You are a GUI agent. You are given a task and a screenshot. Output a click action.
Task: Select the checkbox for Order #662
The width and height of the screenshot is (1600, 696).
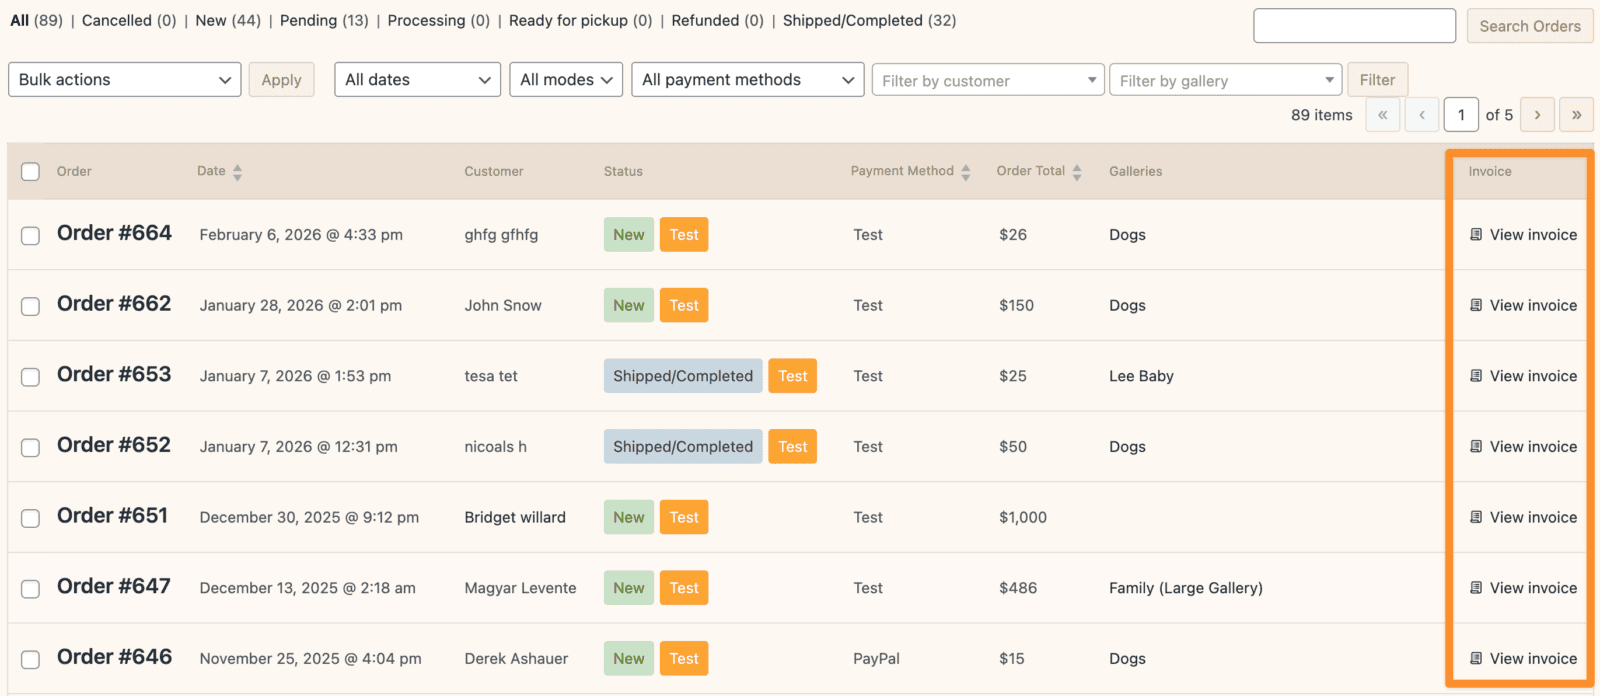(31, 306)
